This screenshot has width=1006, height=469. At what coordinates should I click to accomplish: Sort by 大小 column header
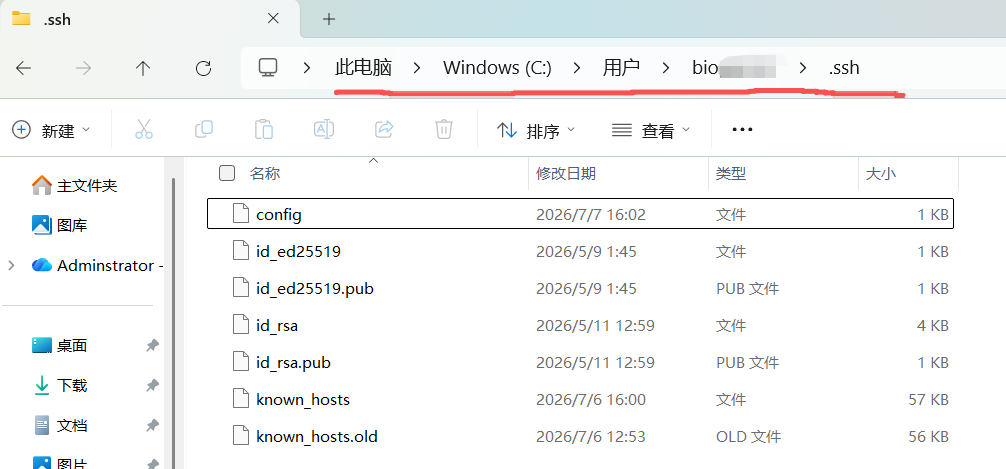881,173
